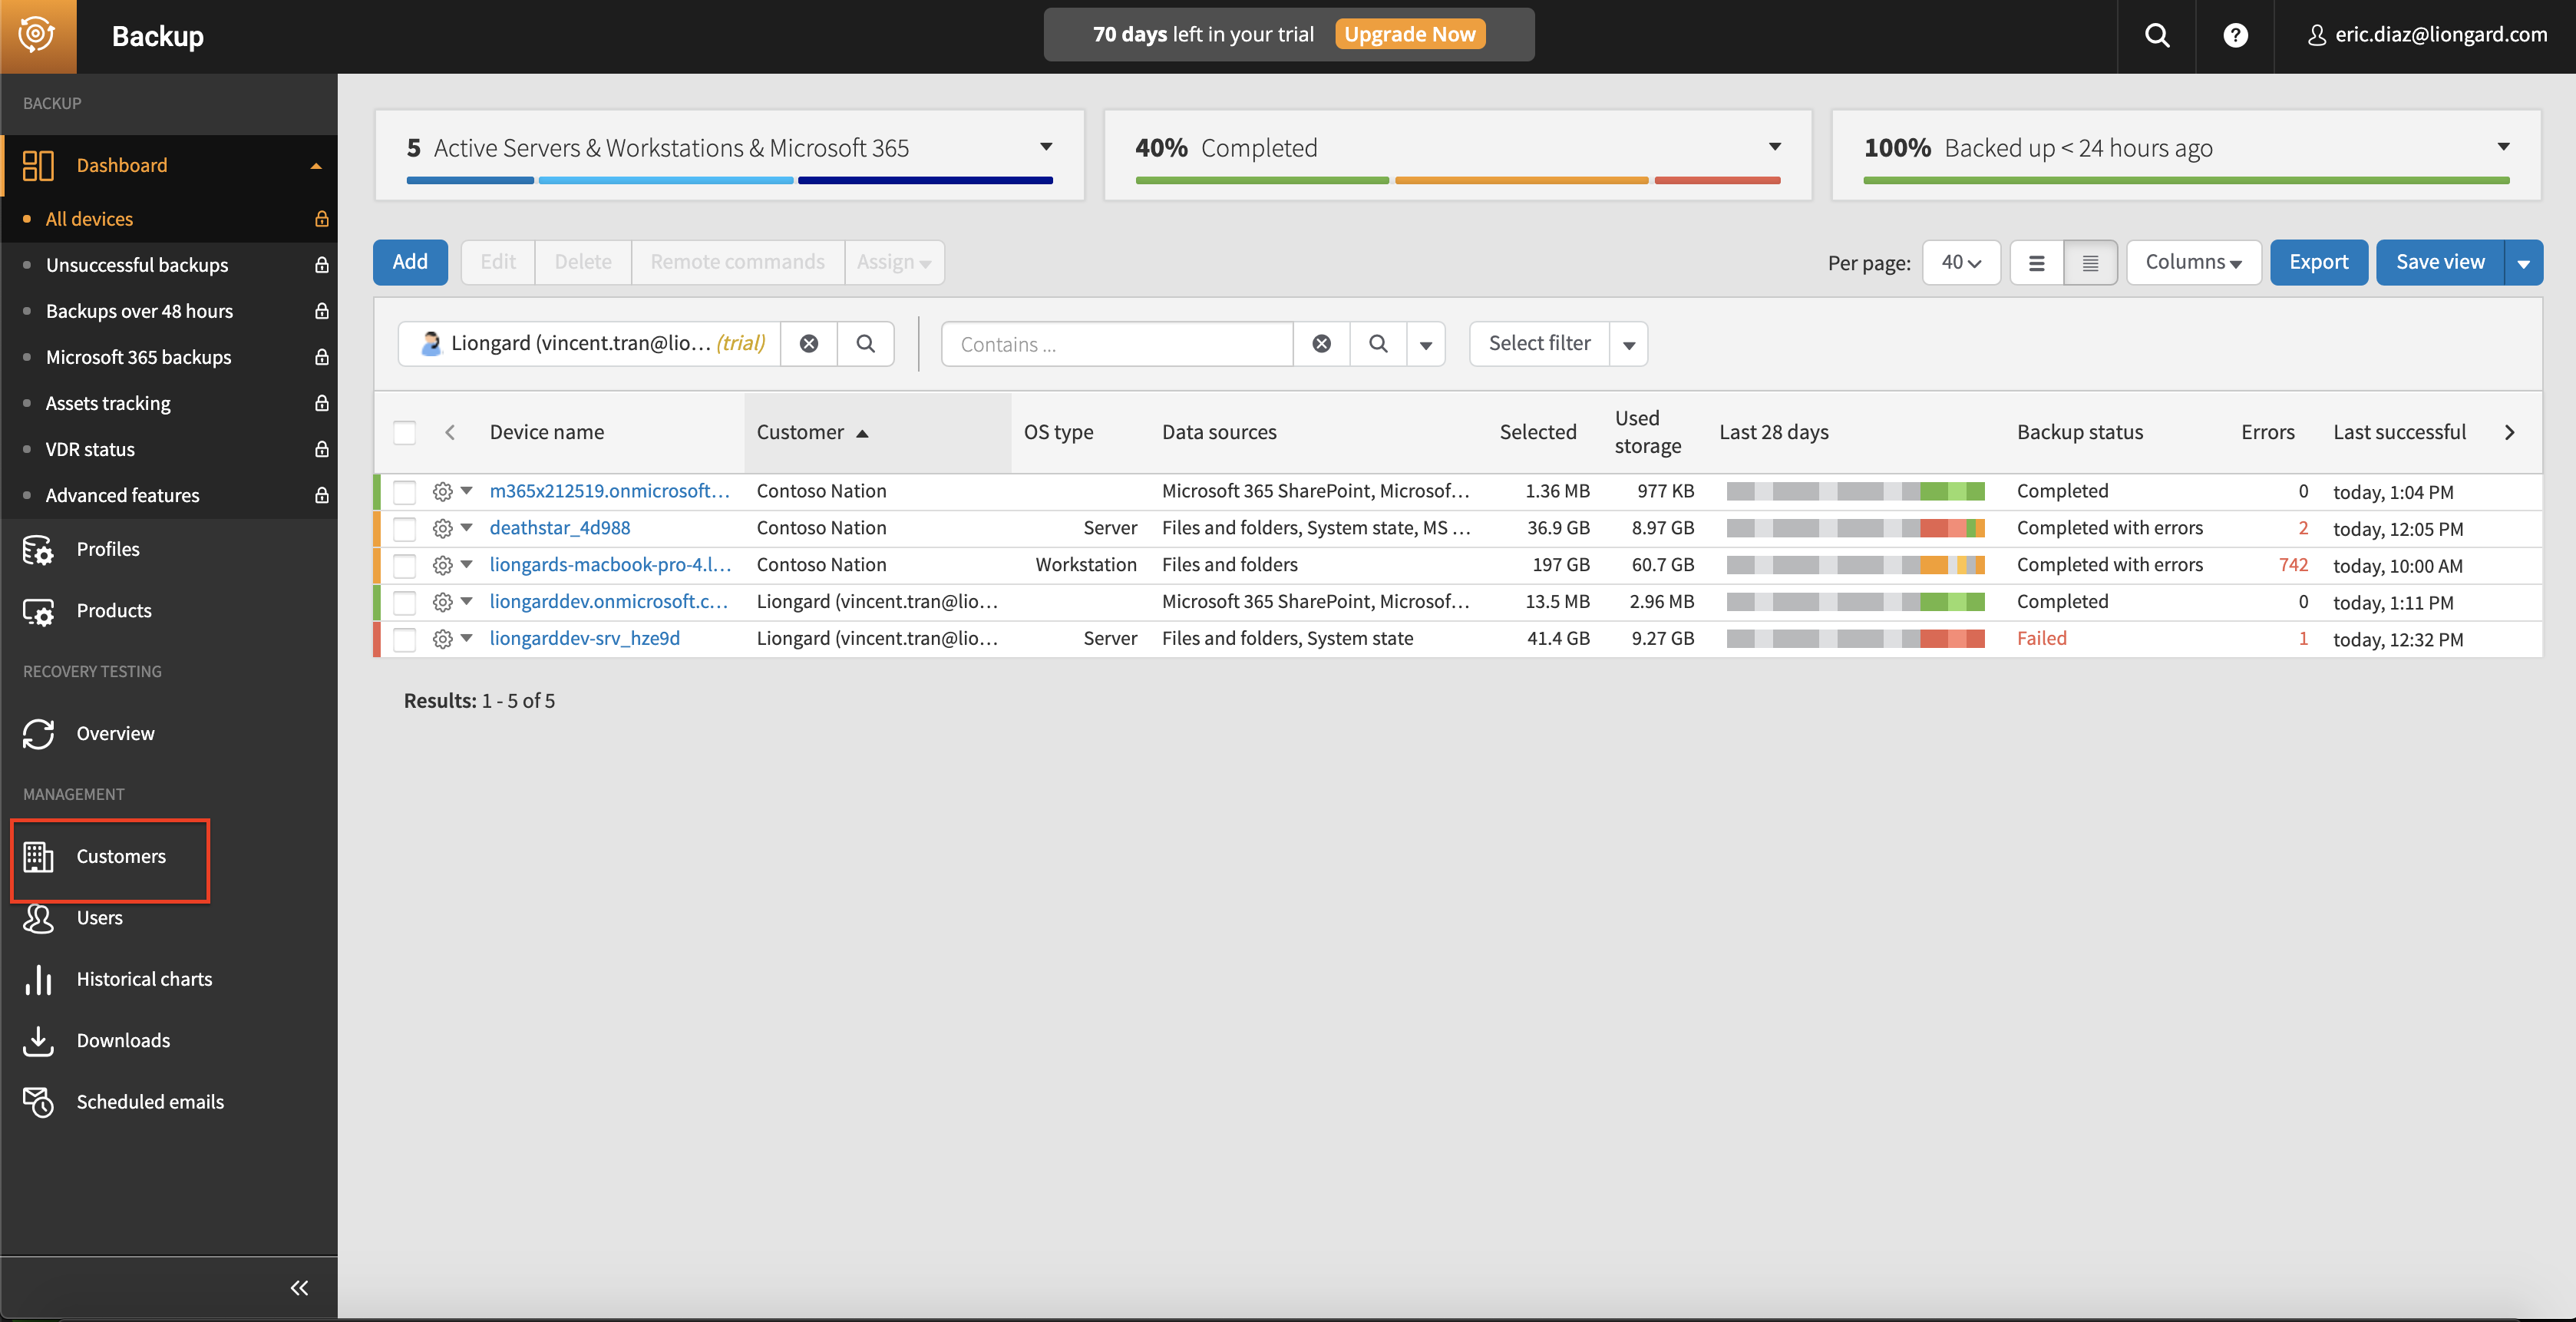Open Scheduled emails in sidebar

pos(150,1102)
